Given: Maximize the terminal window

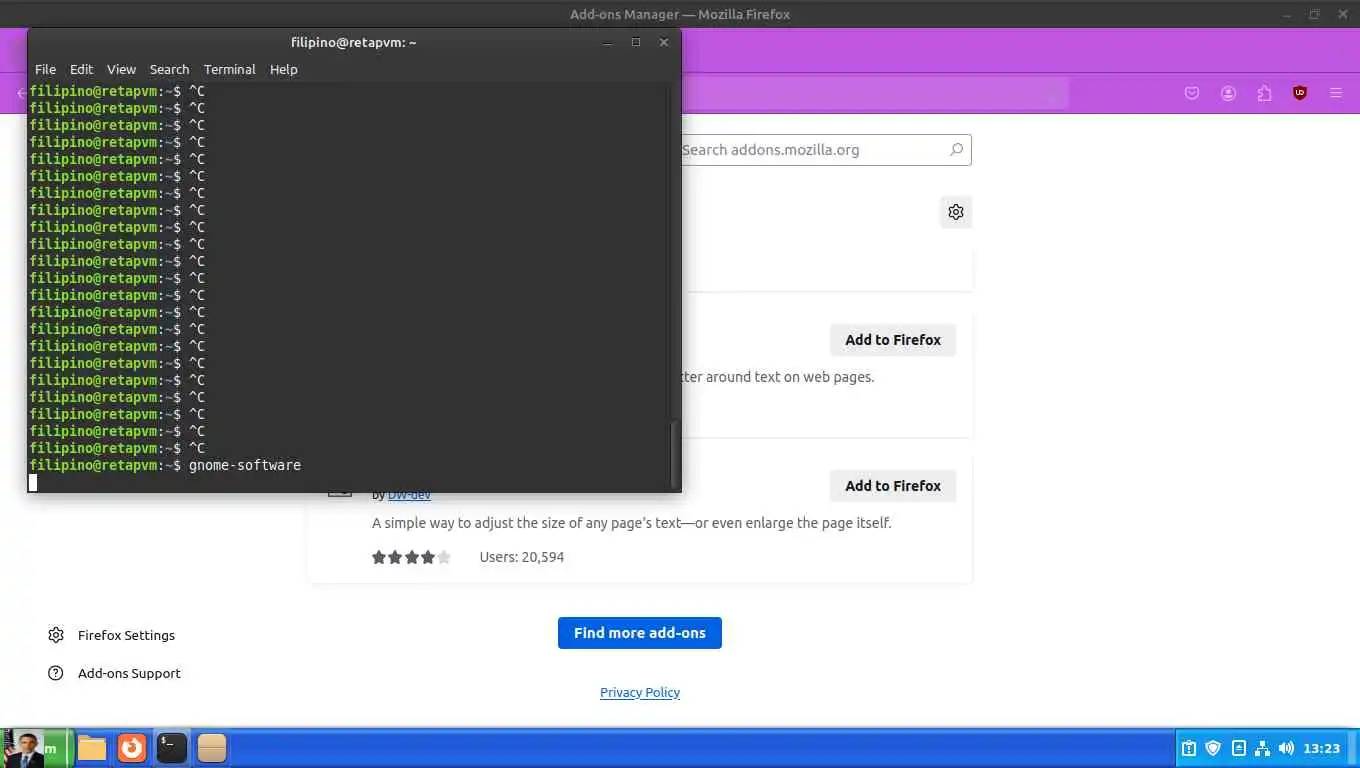Looking at the screenshot, I should (635, 42).
